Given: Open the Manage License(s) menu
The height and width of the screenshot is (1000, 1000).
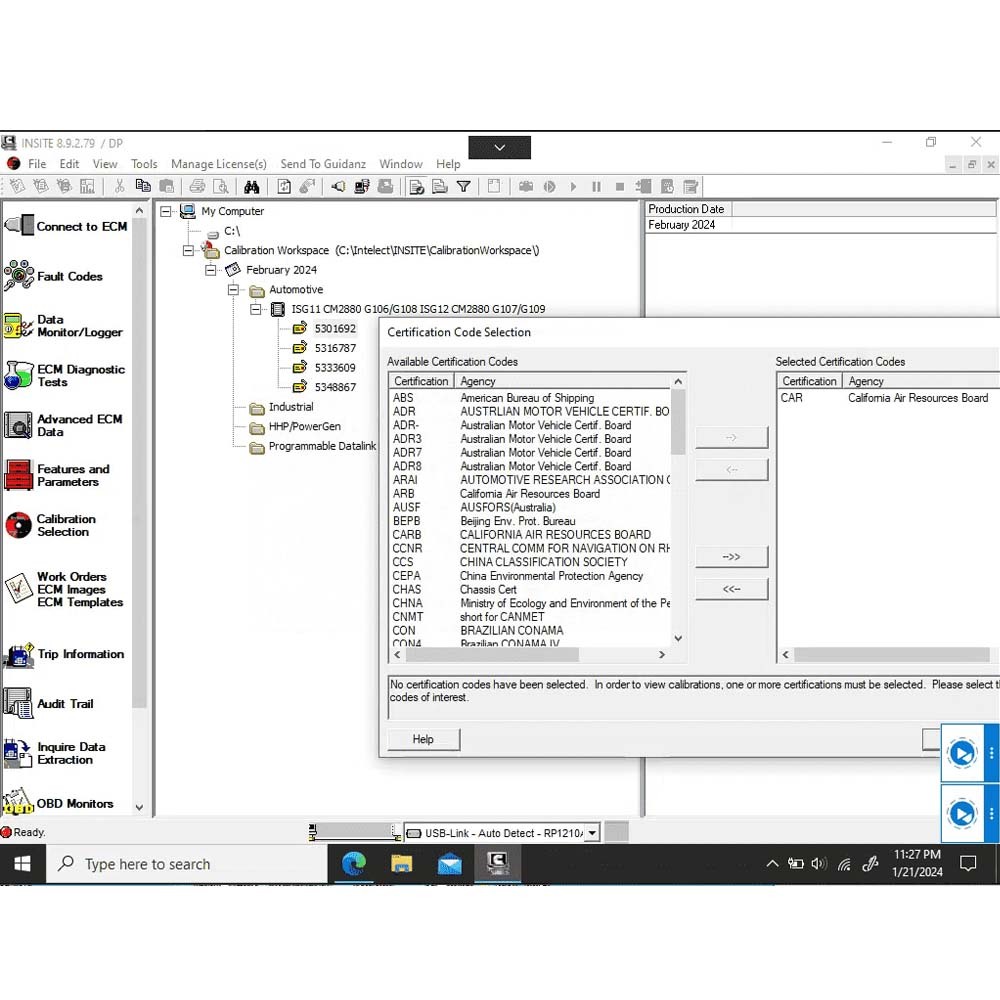Looking at the screenshot, I should coord(219,164).
